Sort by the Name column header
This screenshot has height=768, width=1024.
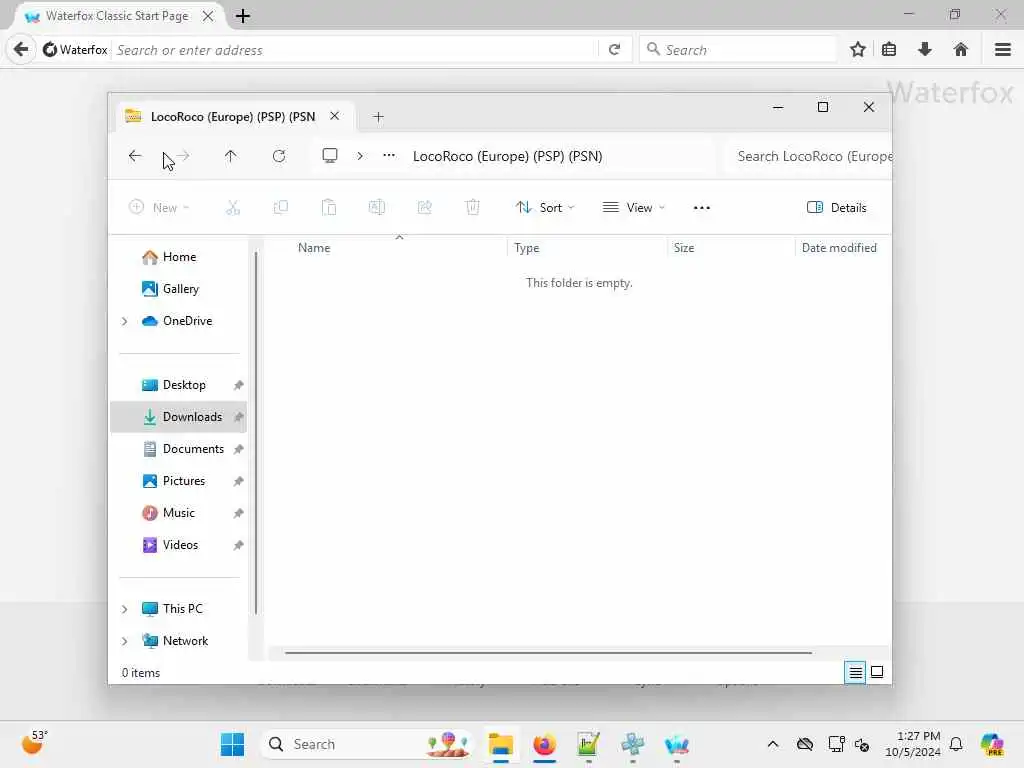(x=314, y=248)
